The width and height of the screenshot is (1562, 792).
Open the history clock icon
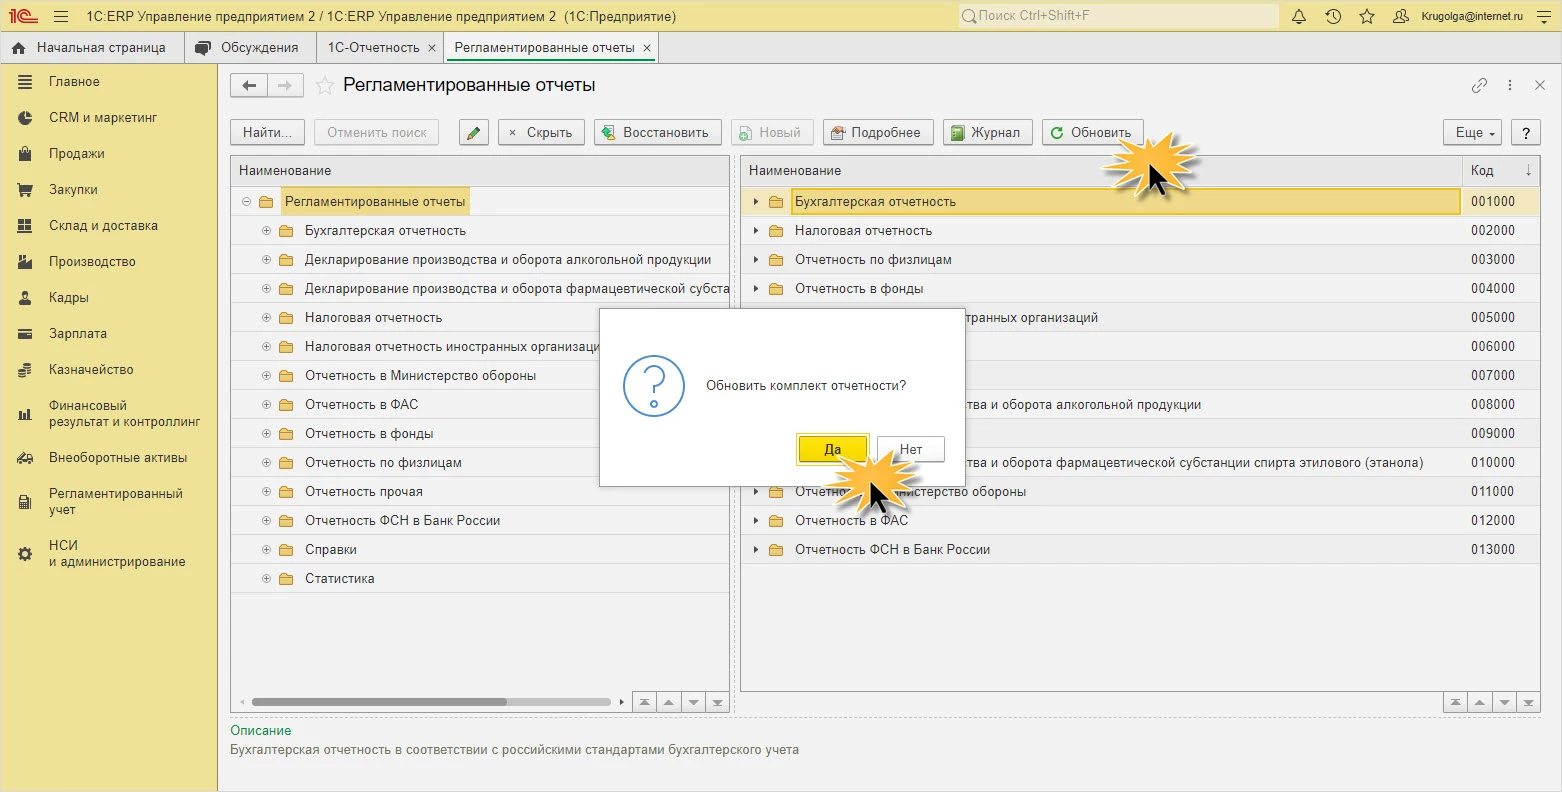tap(1333, 17)
